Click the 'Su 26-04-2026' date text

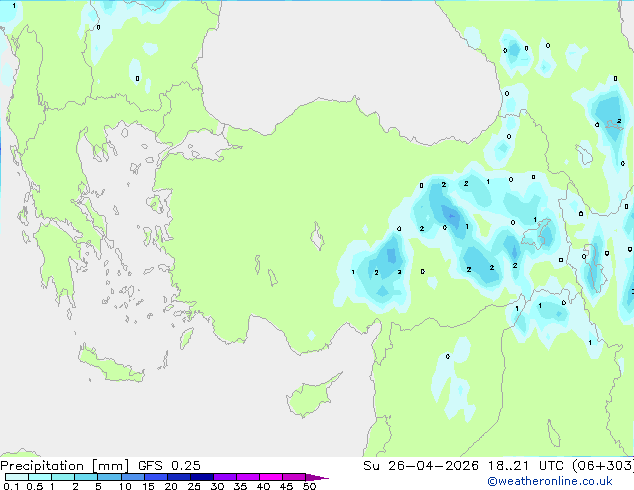421,466
